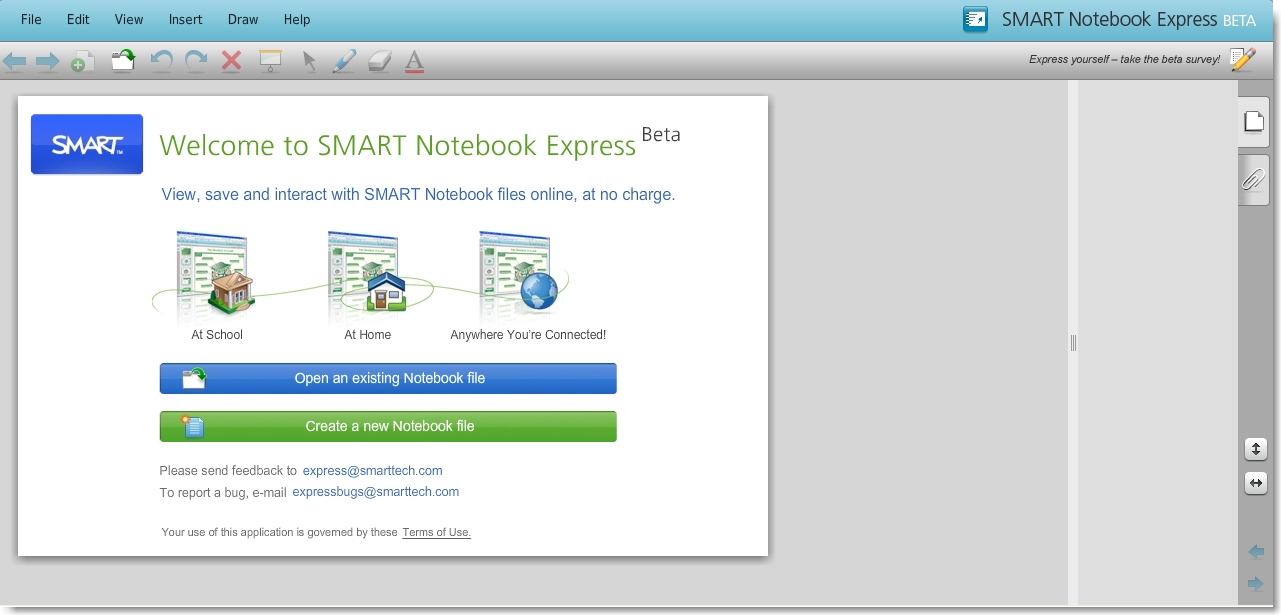This screenshot has height=615, width=1281.
Task: Open the Insert menu
Action: tap(185, 19)
